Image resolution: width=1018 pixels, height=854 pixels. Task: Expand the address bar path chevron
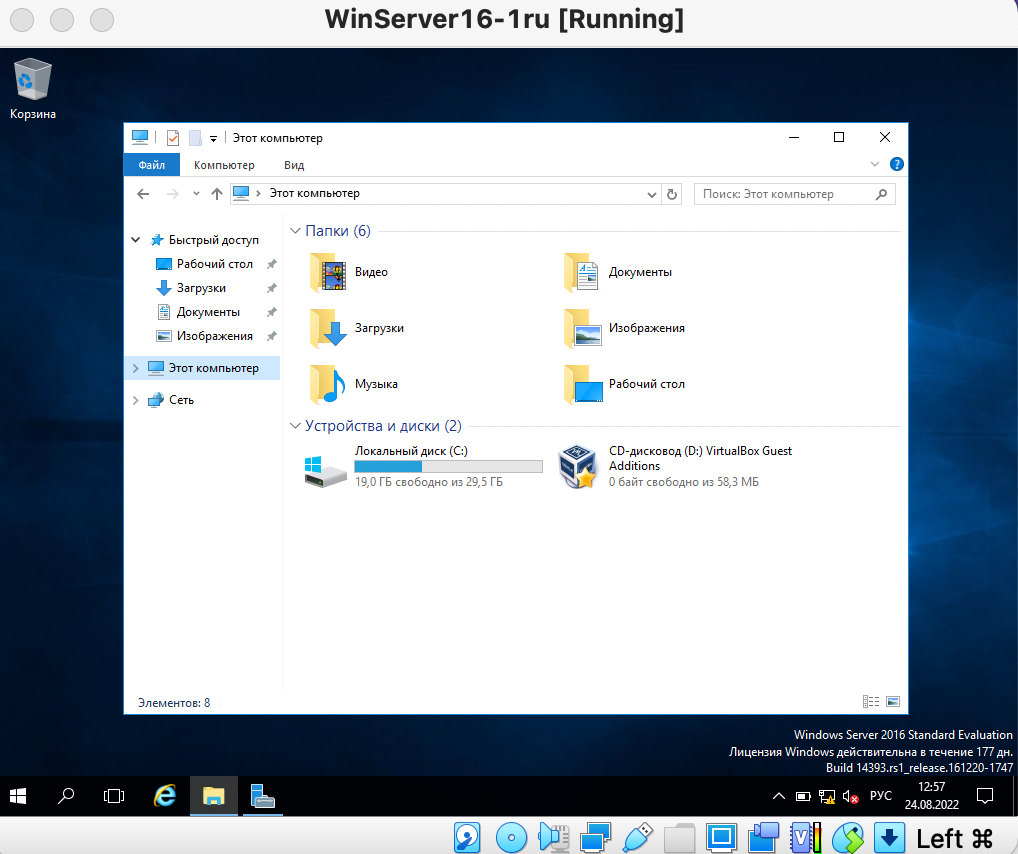(258, 194)
